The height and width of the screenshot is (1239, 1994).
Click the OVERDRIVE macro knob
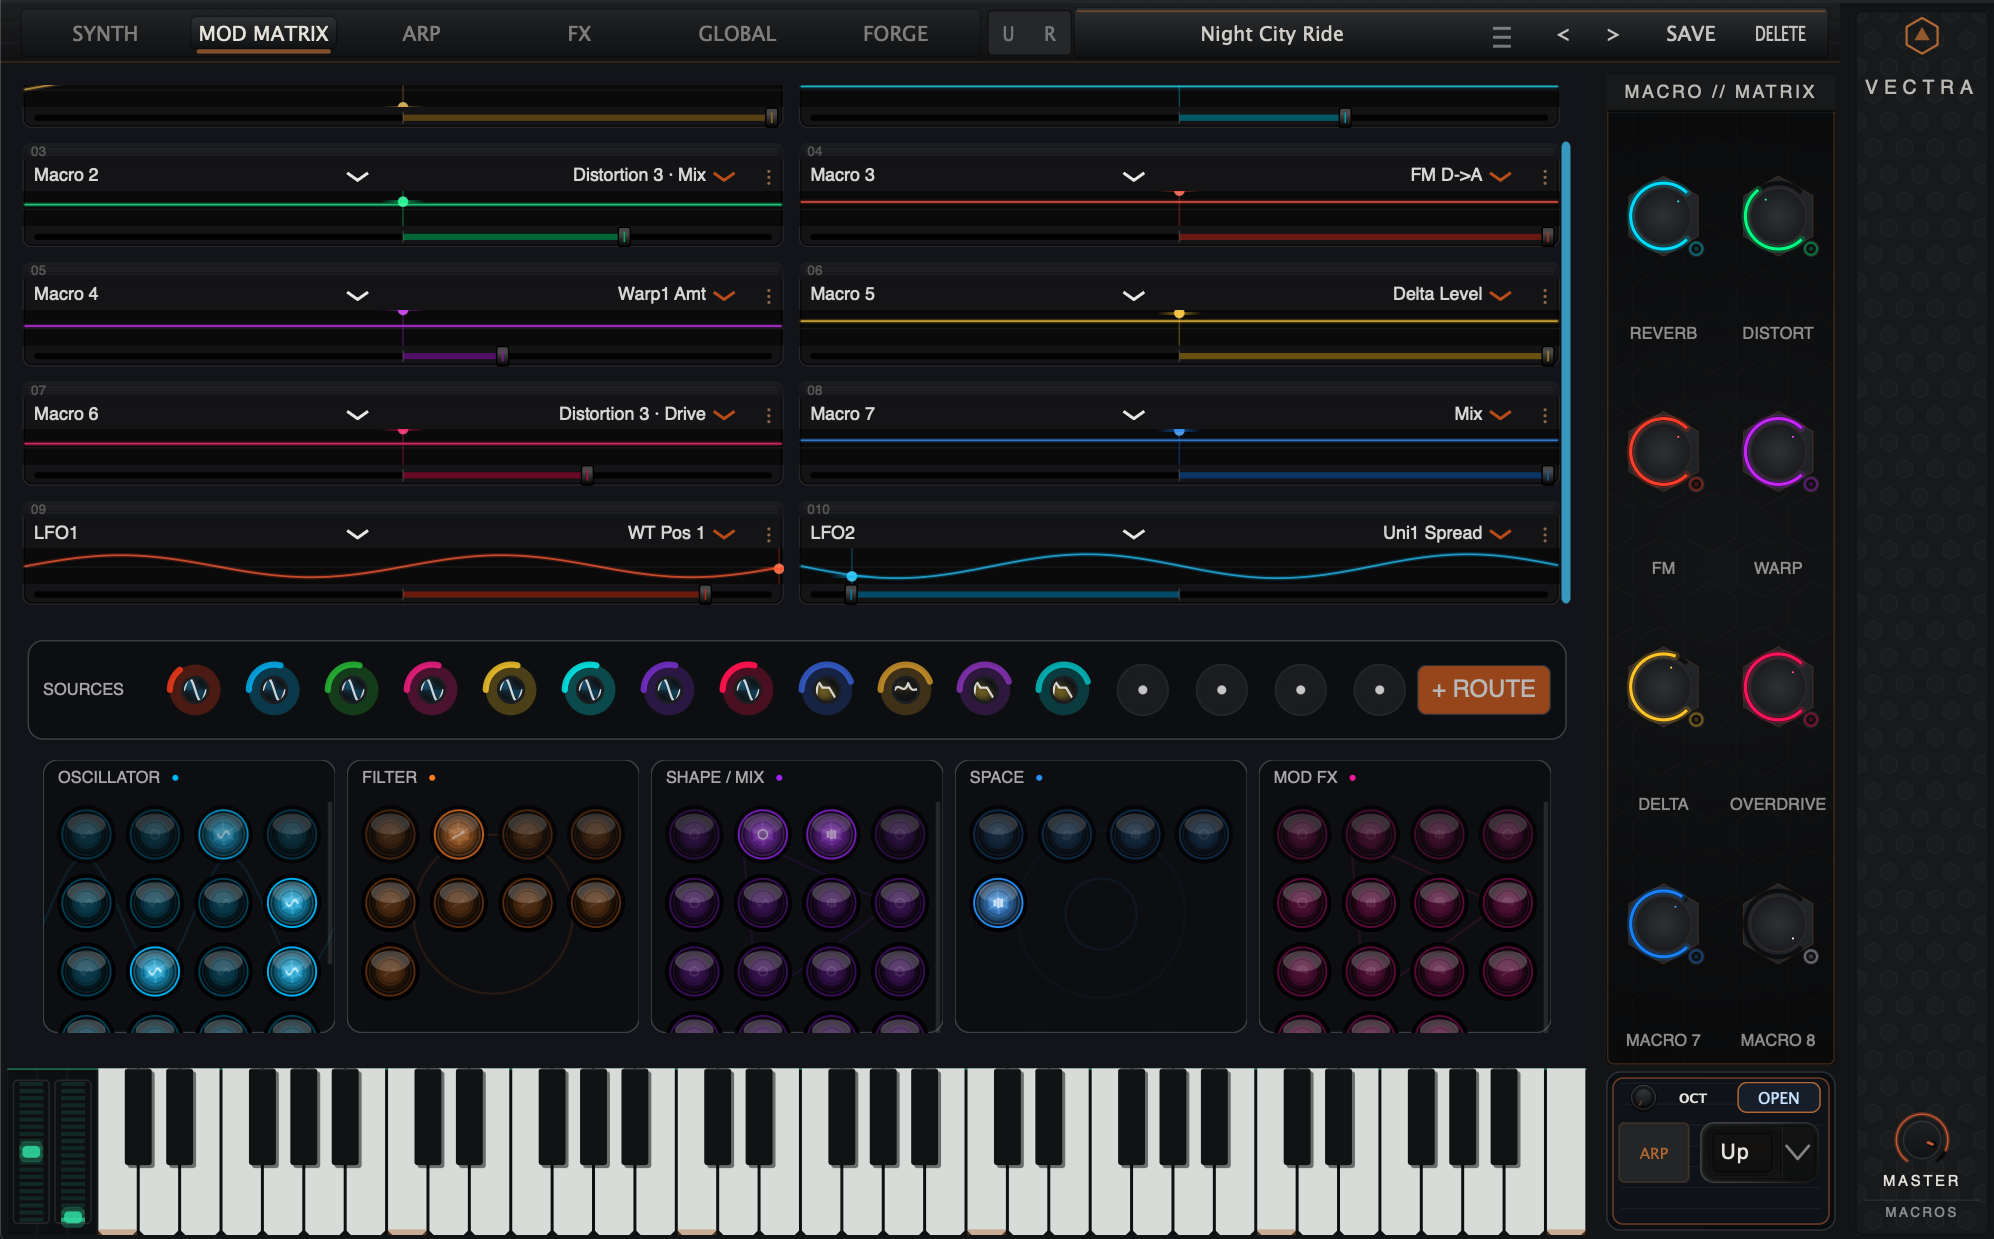point(1777,687)
